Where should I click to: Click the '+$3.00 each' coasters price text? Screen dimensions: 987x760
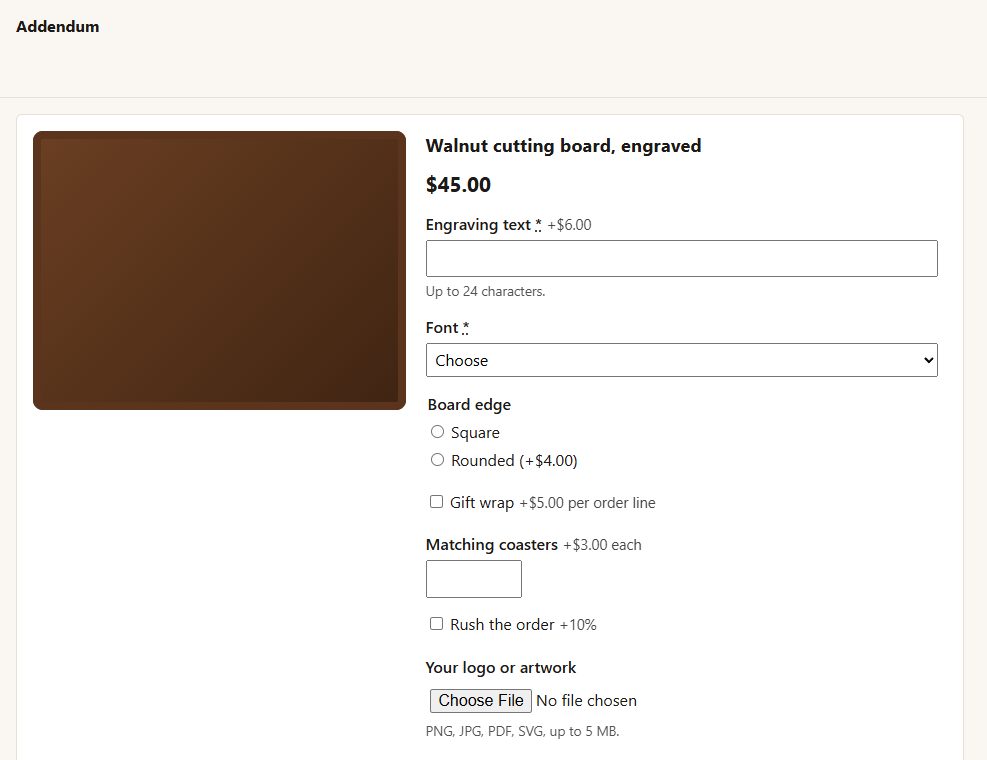[x=602, y=545]
